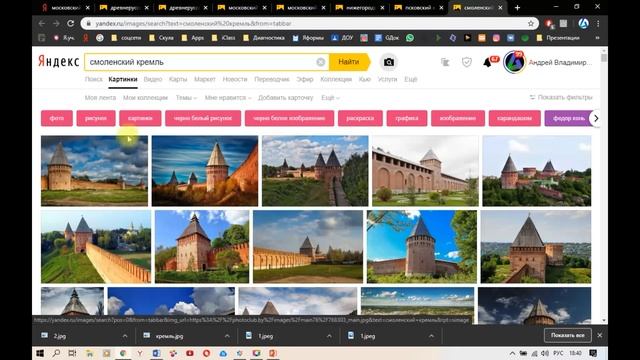Open the Instagram bookmark icon in bookmarks bar
Screen dimensions: 640x360
coord(496,38)
